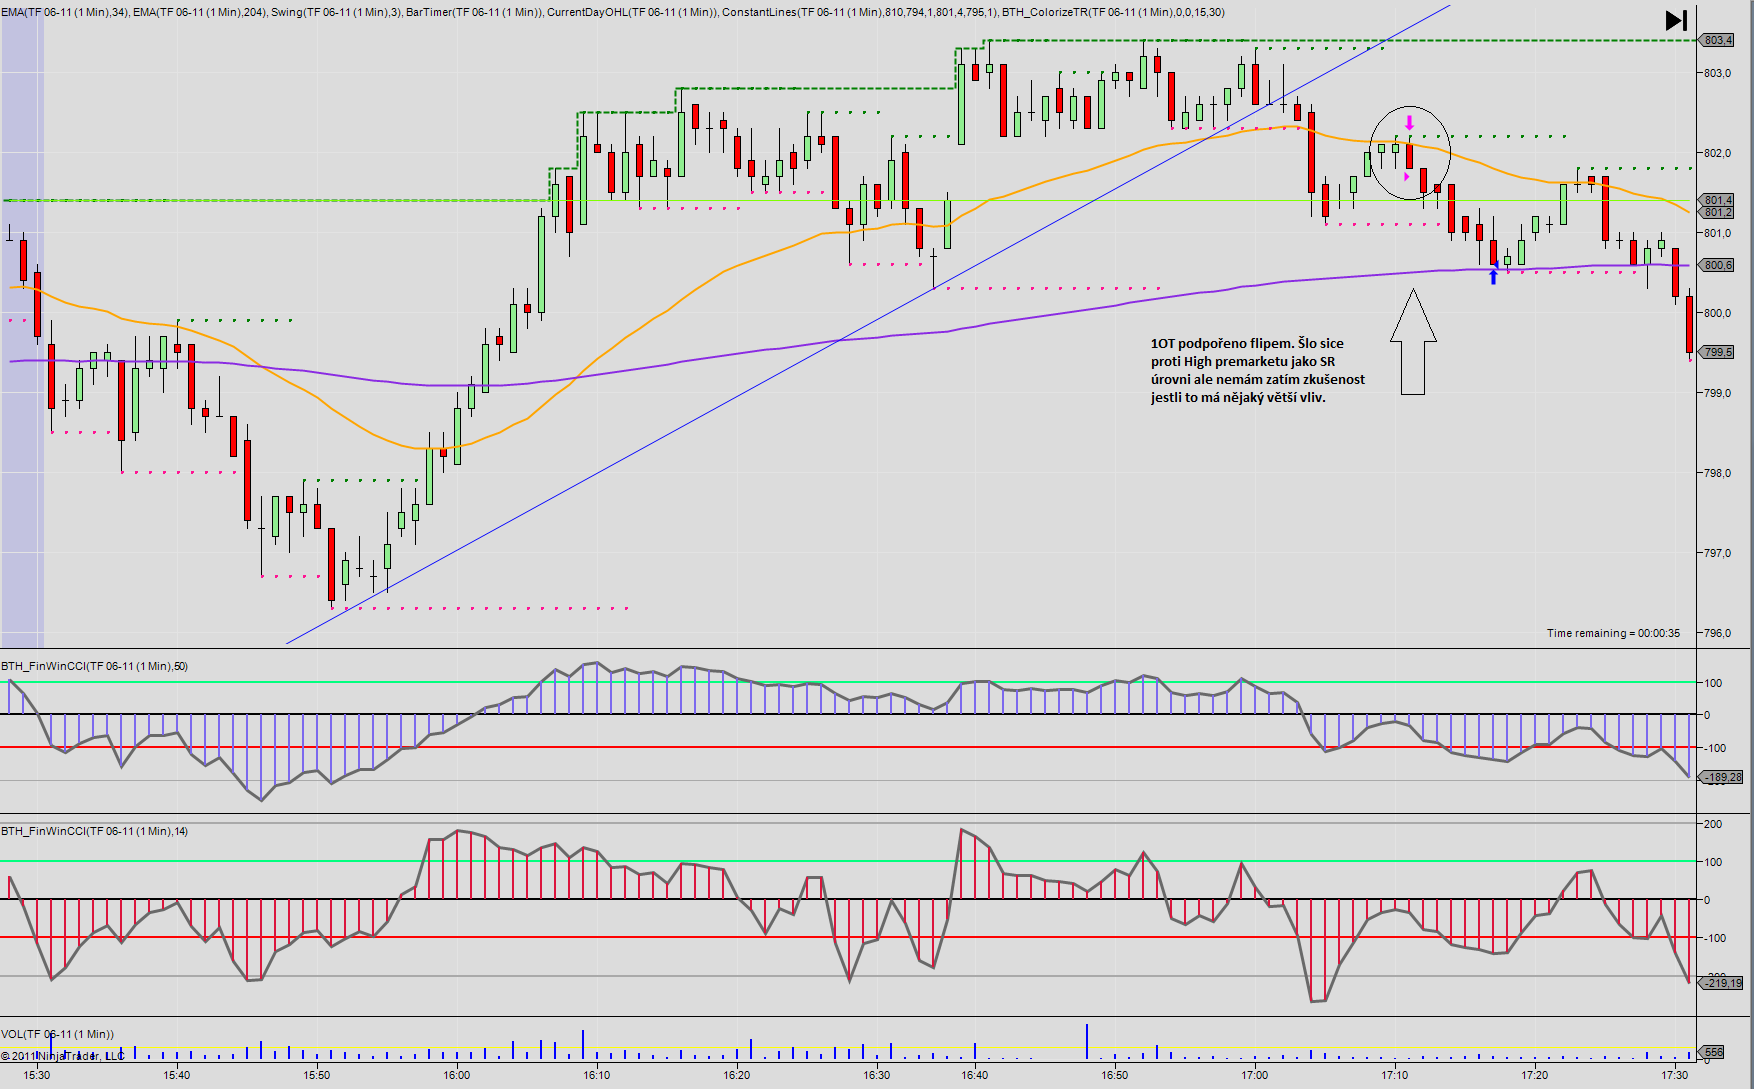Click the 796,0 price axis label
The image size is (1754, 1089).
[x=1717, y=633]
